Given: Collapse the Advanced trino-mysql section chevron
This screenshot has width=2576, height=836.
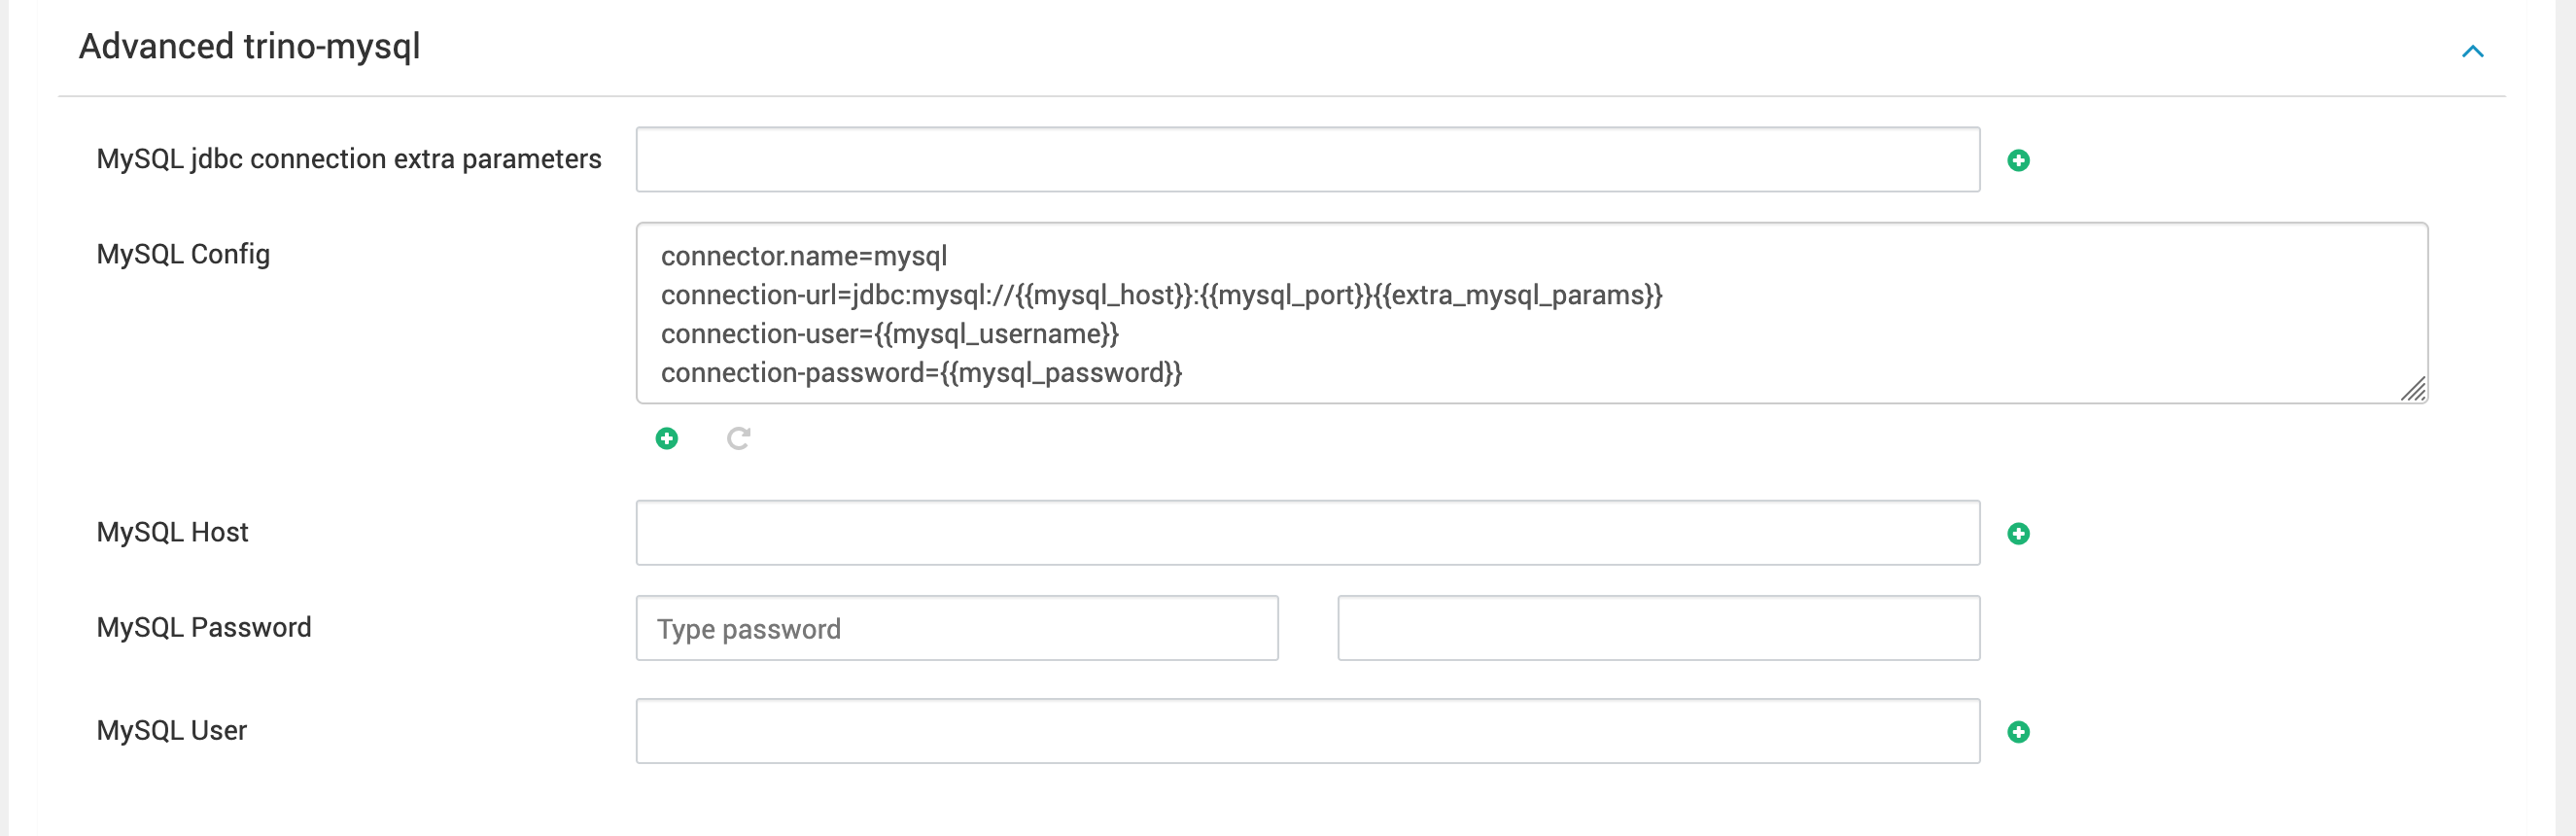Looking at the screenshot, I should [x=2472, y=51].
